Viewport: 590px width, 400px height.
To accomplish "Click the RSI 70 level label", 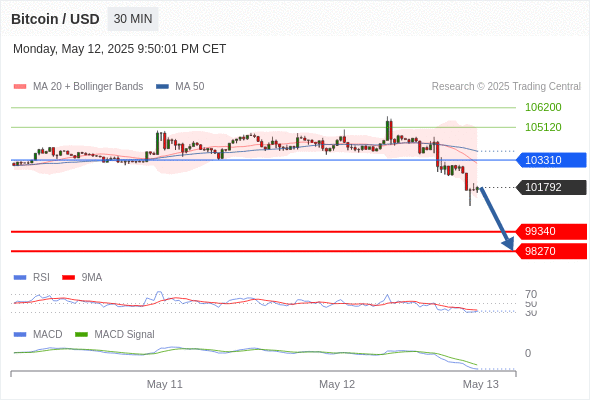I will click(x=531, y=294).
